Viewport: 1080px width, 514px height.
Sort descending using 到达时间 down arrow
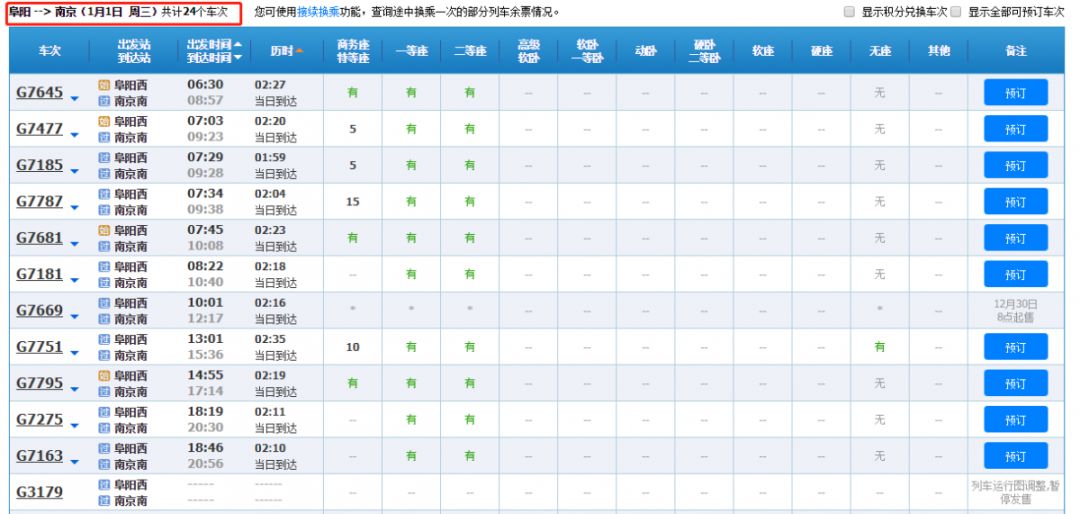(238, 59)
